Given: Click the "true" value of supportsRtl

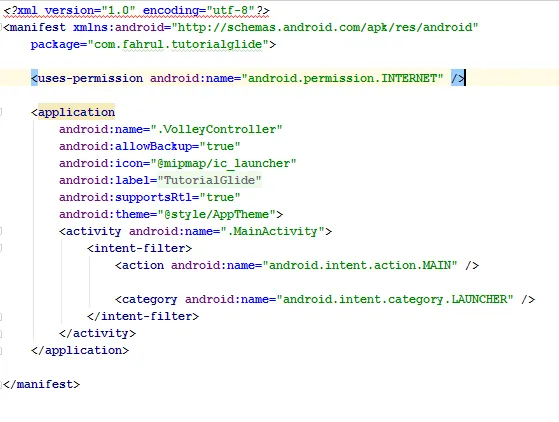Looking at the screenshot, I should click(x=220, y=197).
